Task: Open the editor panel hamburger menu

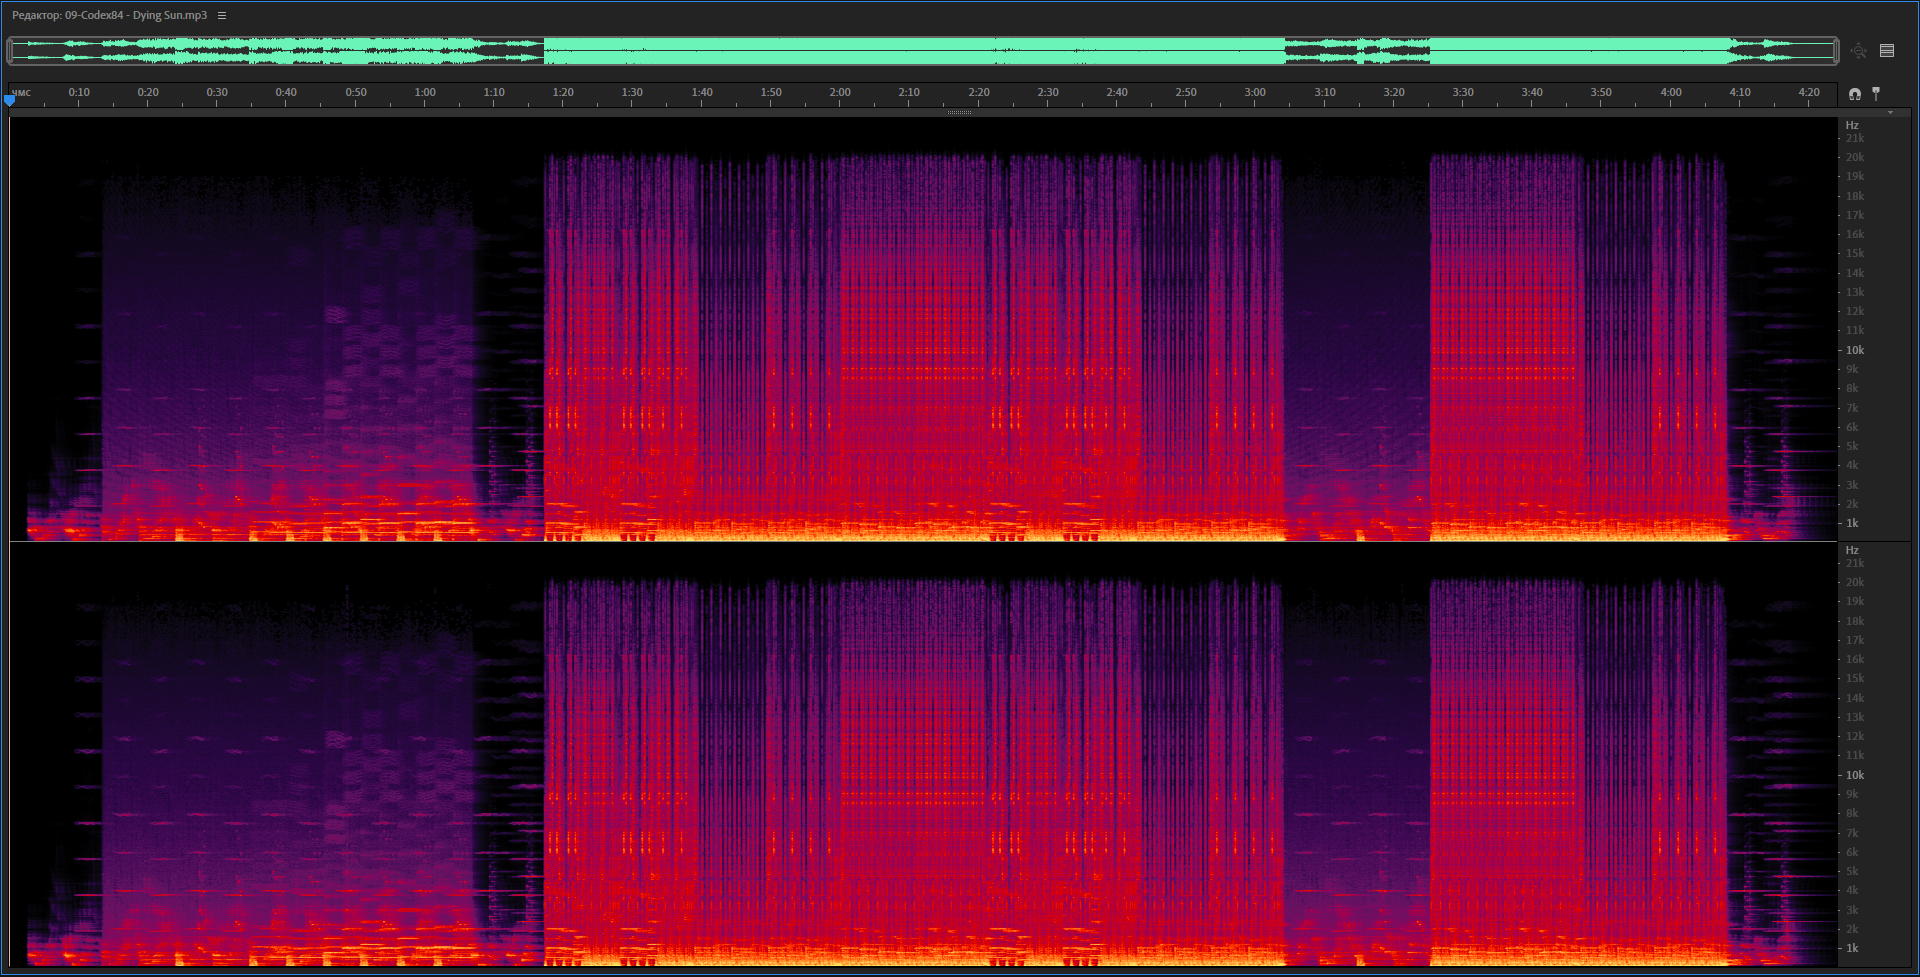Action: click(222, 15)
